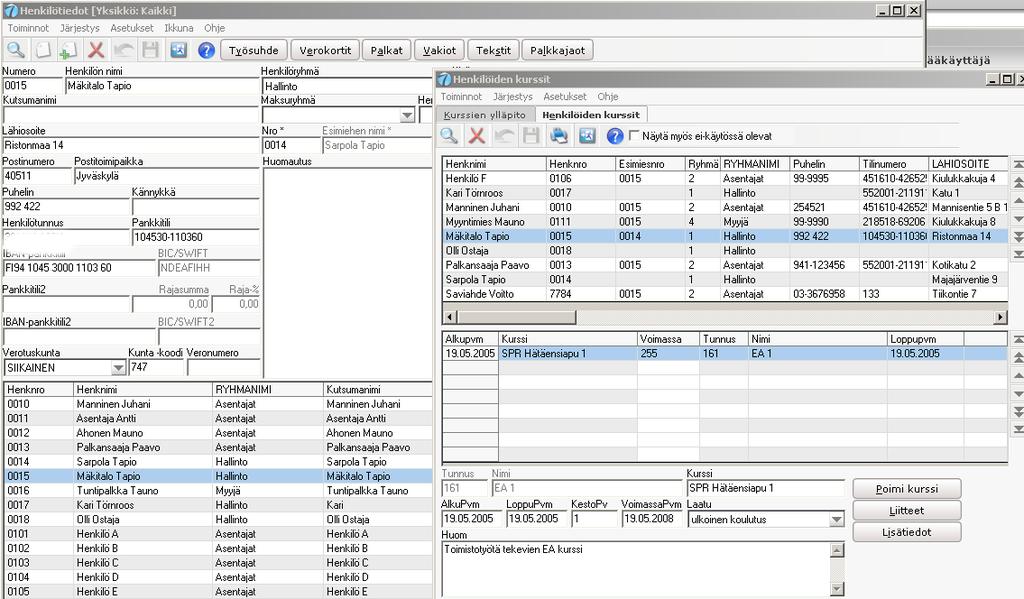Viewport: 1024px width, 599px height.
Task: Click the Palkkajaot button
Action: coord(558,50)
